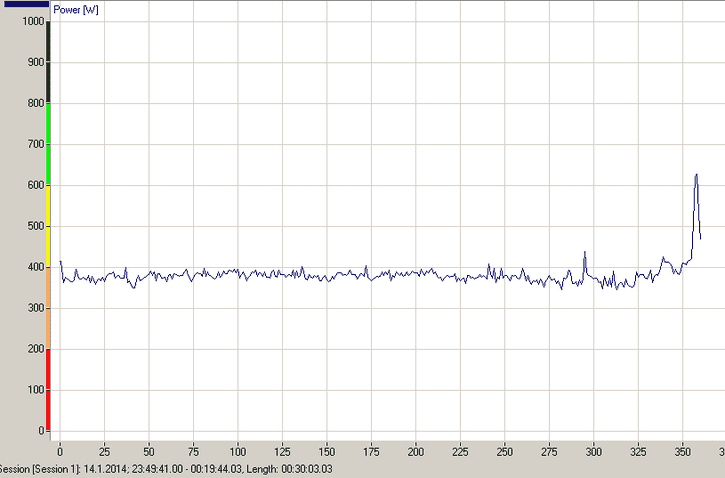Click the 100 tick on the horizontal axis

[x=238, y=451]
